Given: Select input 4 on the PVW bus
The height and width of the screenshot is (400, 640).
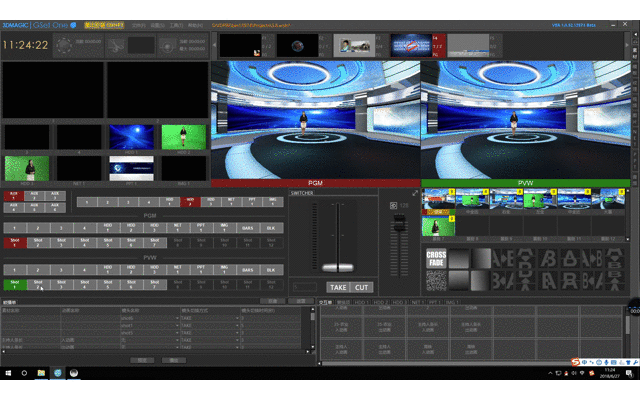Looking at the screenshot, I should pos(84,269).
